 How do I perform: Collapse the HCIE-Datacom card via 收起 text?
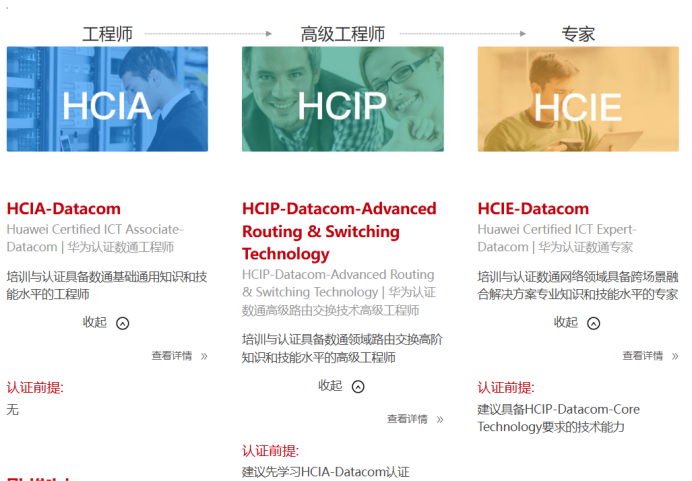(566, 322)
